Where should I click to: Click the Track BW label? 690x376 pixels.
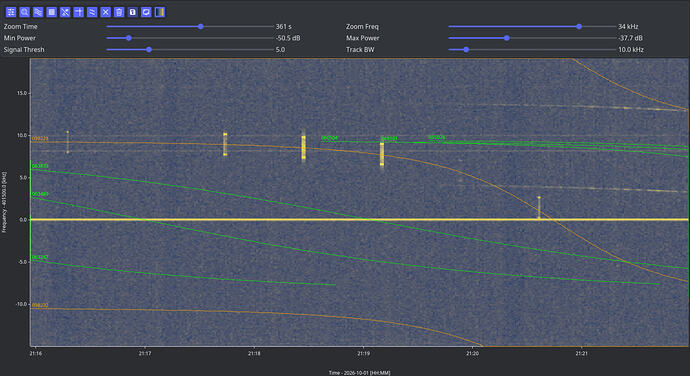[x=360, y=49]
